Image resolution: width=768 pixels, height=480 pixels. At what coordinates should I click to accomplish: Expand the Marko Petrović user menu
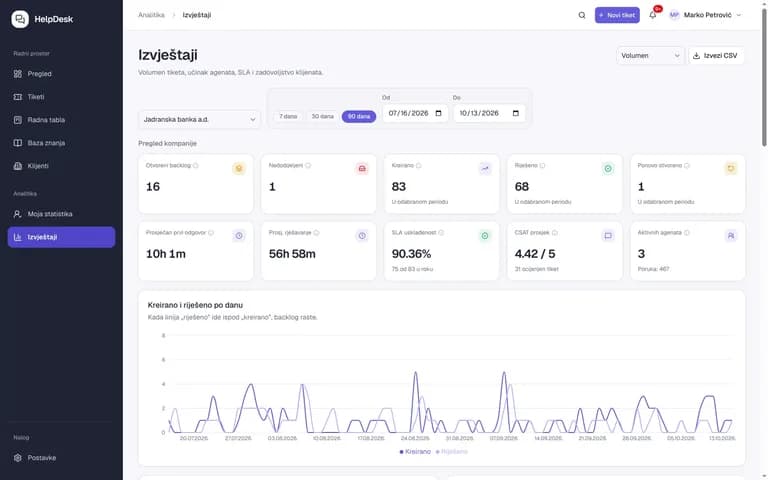click(706, 15)
